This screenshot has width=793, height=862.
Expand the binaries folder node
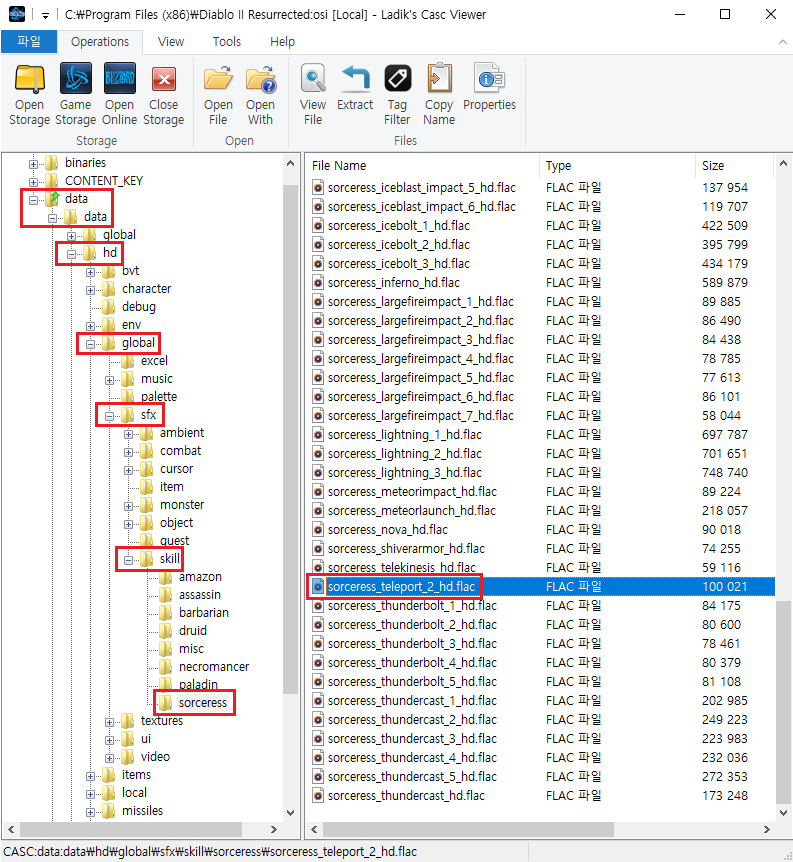tap(34, 164)
